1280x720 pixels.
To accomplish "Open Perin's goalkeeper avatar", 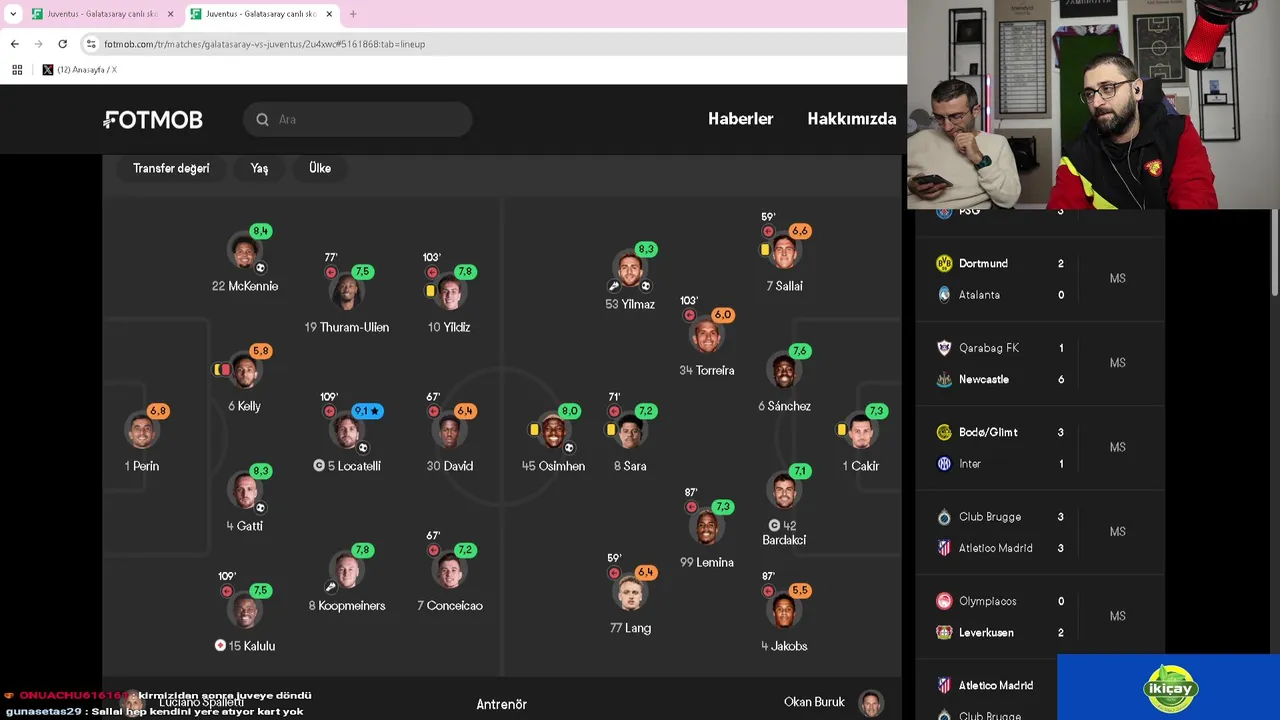I will coord(142,432).
